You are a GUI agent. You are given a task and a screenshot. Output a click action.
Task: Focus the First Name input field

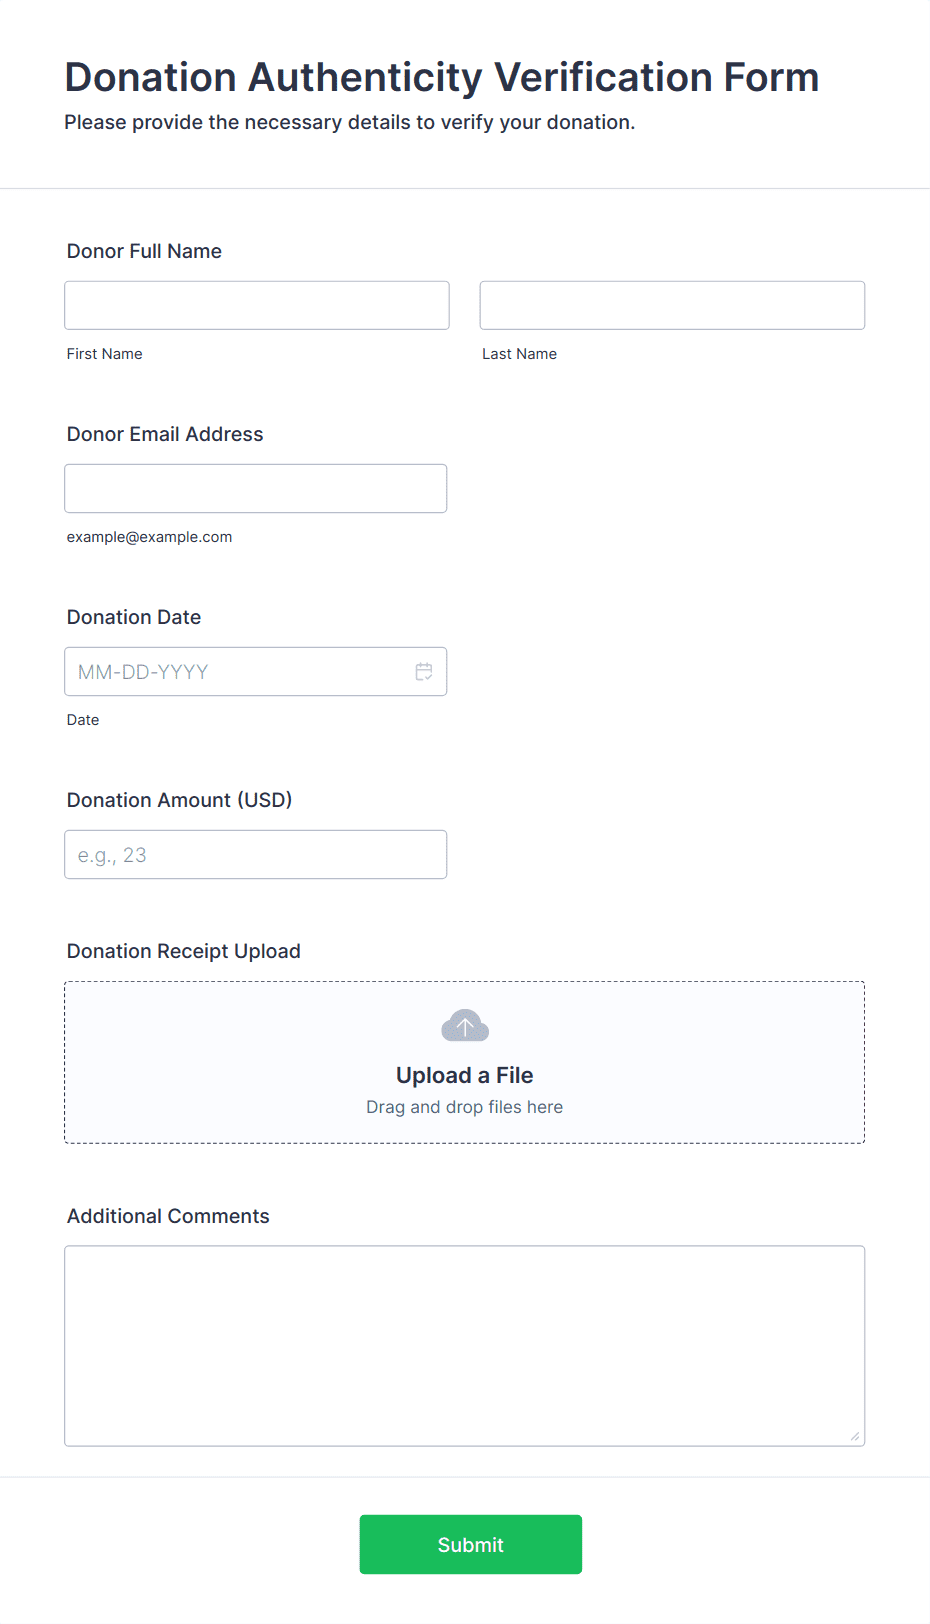pyautogui.click(x=257, y=305)
